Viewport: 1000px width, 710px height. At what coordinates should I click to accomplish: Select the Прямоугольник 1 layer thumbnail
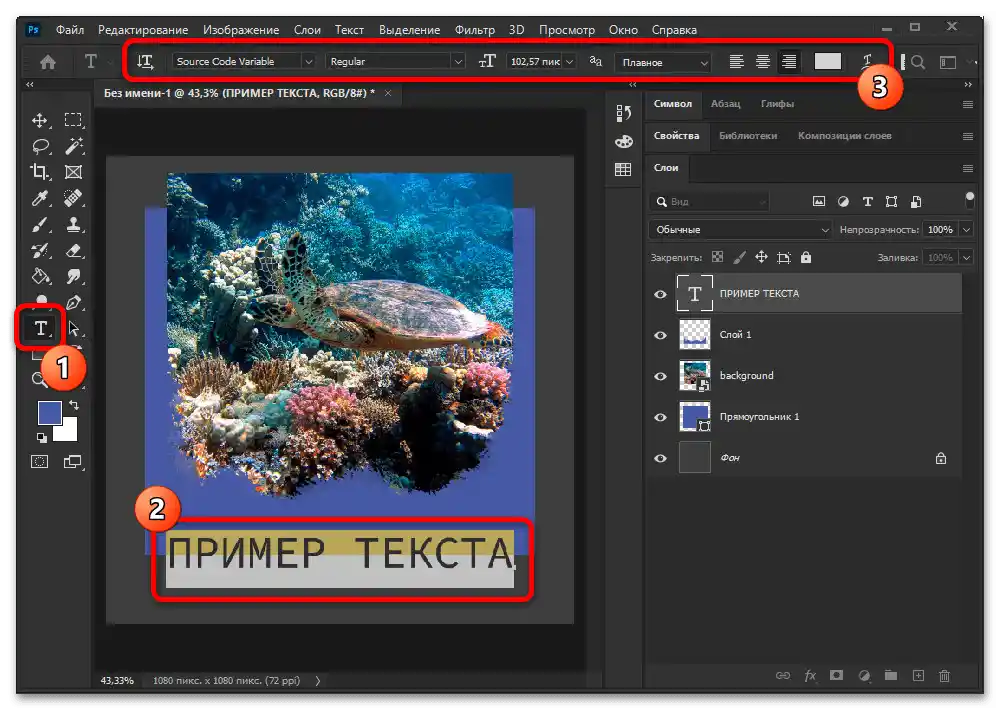click(x=695, y=417)
